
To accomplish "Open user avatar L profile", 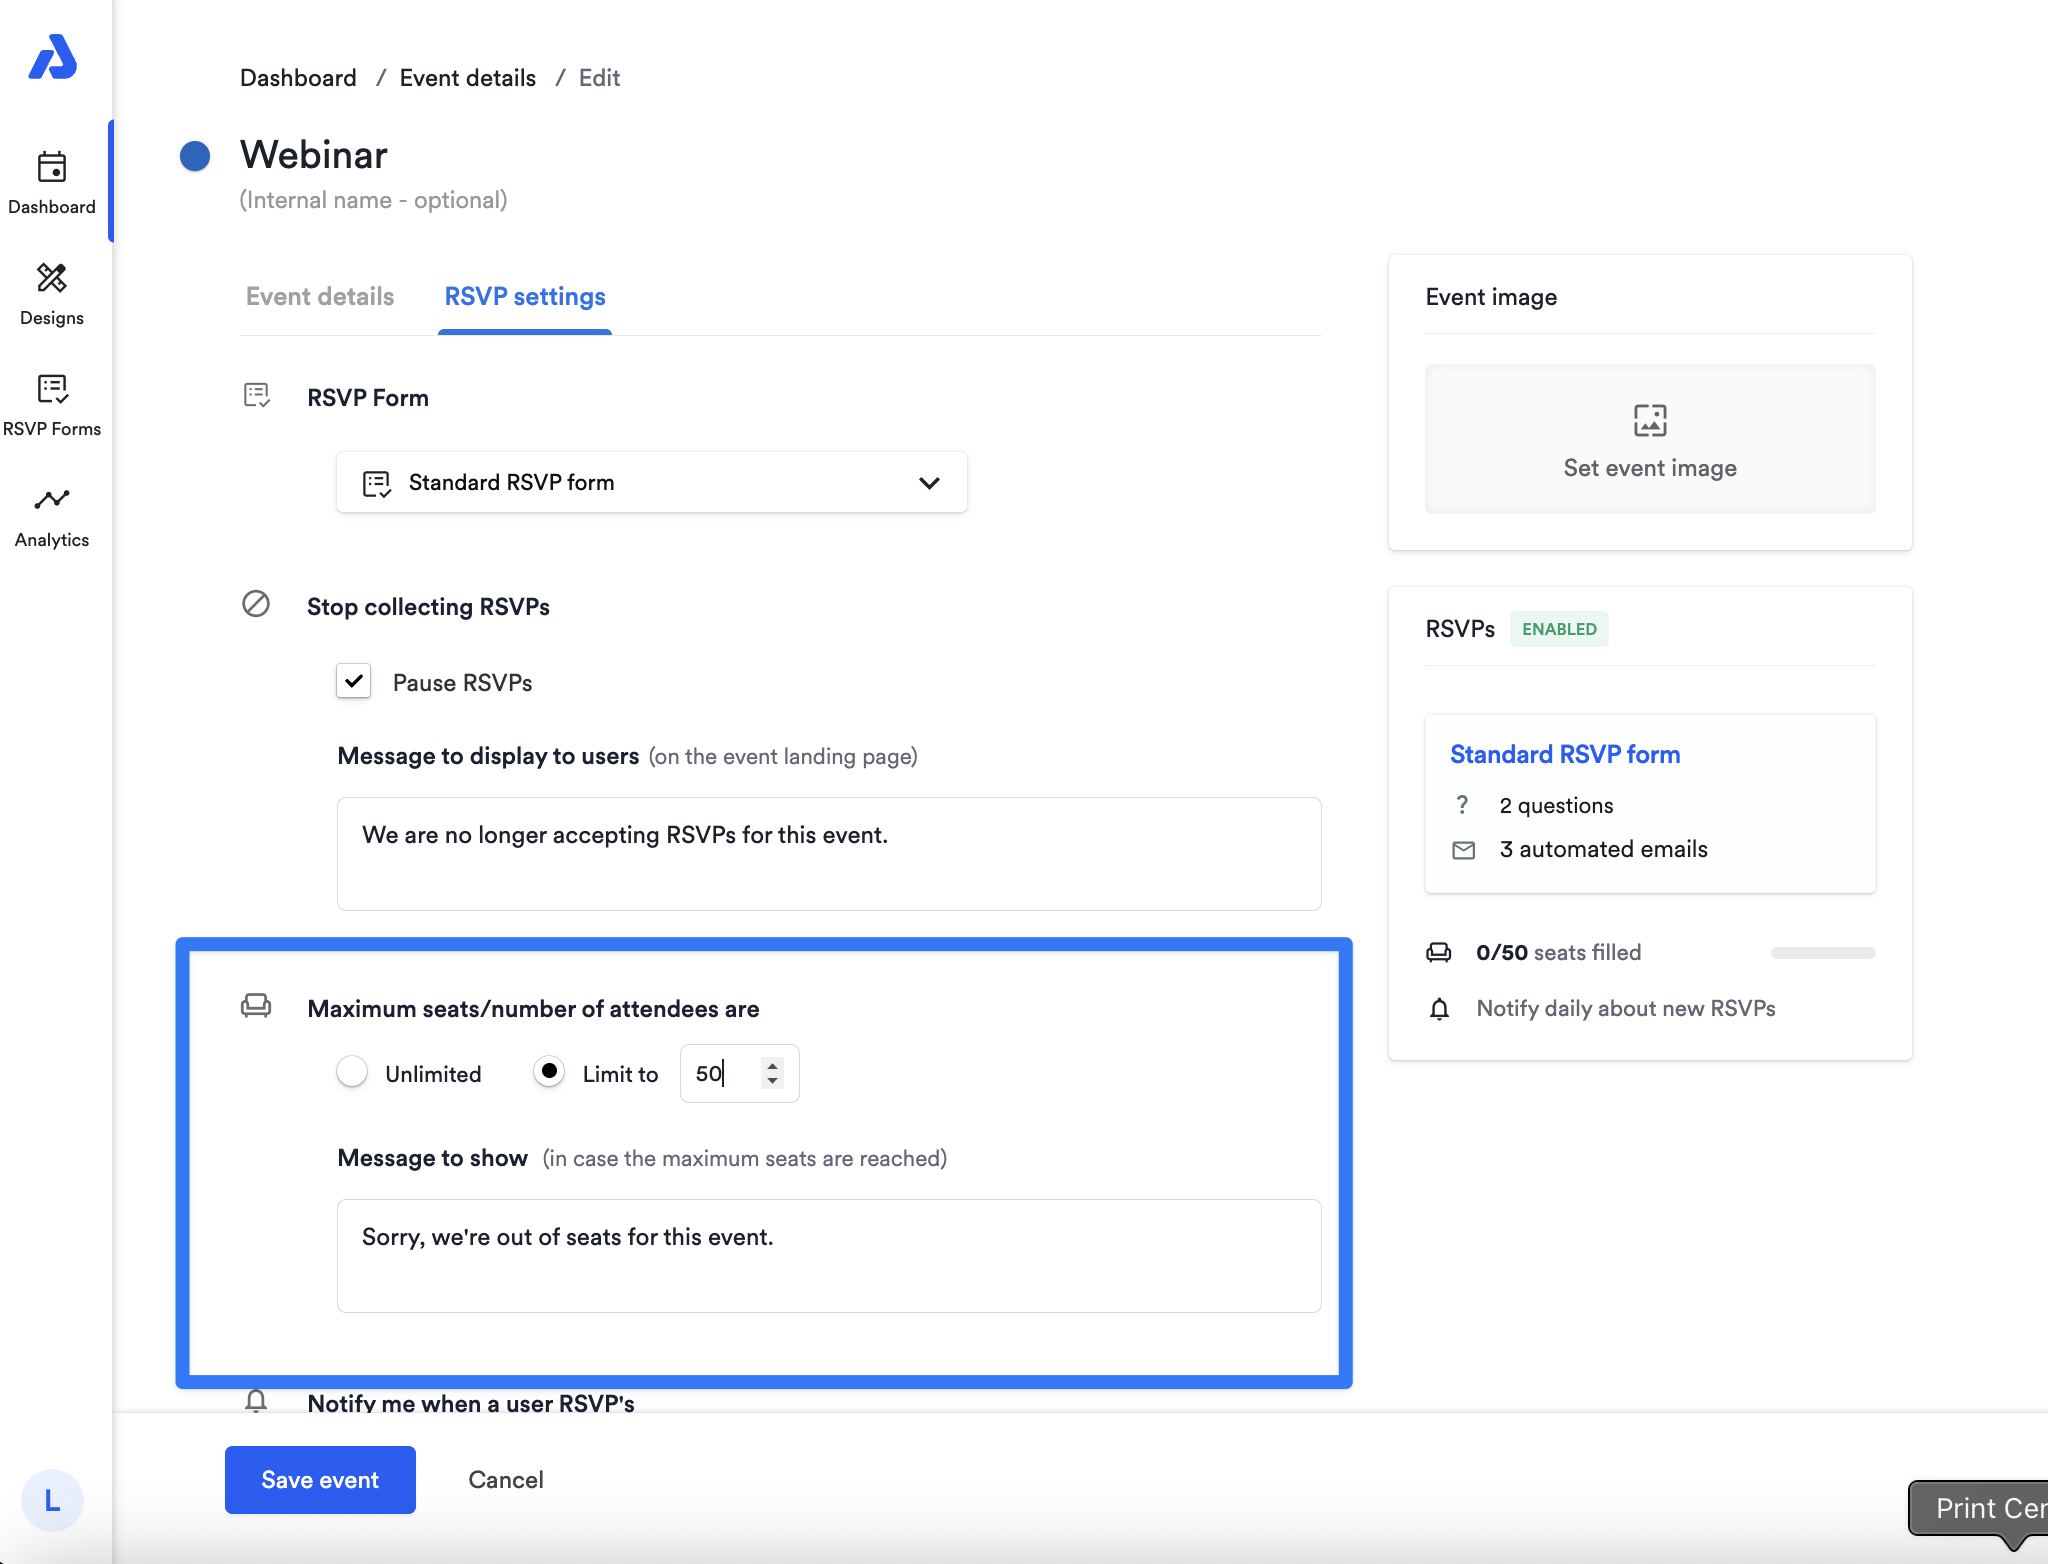I will click(52, 1500).
